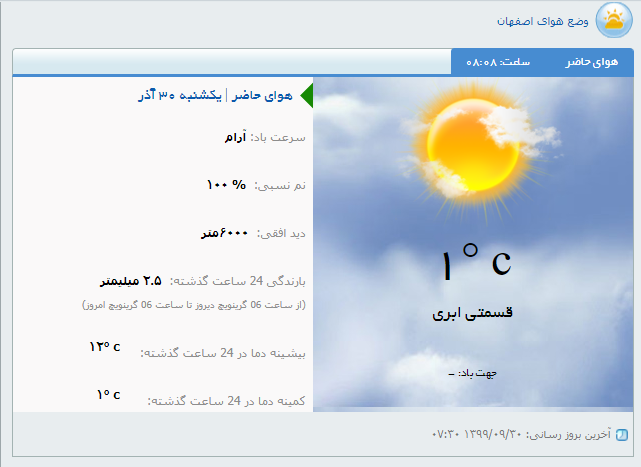The width and height of the screenshot is (641, 467).
Task: Click the humidity value '۱۰۰ %'
Action: coord(226,185)
